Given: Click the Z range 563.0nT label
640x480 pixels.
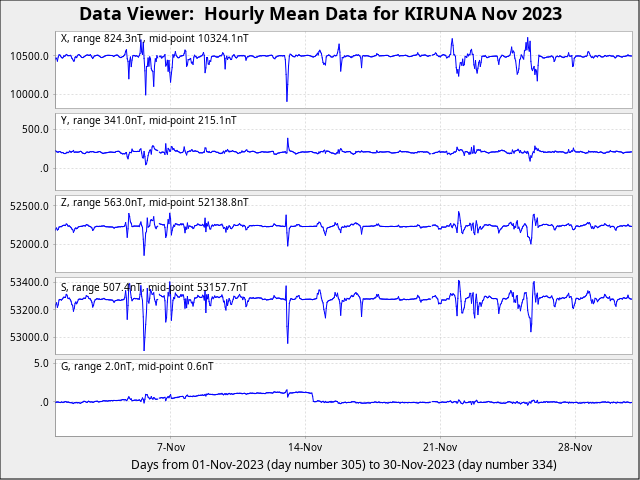Looking at the screenshot, I should pyautogui.click(x=155, y=202).
